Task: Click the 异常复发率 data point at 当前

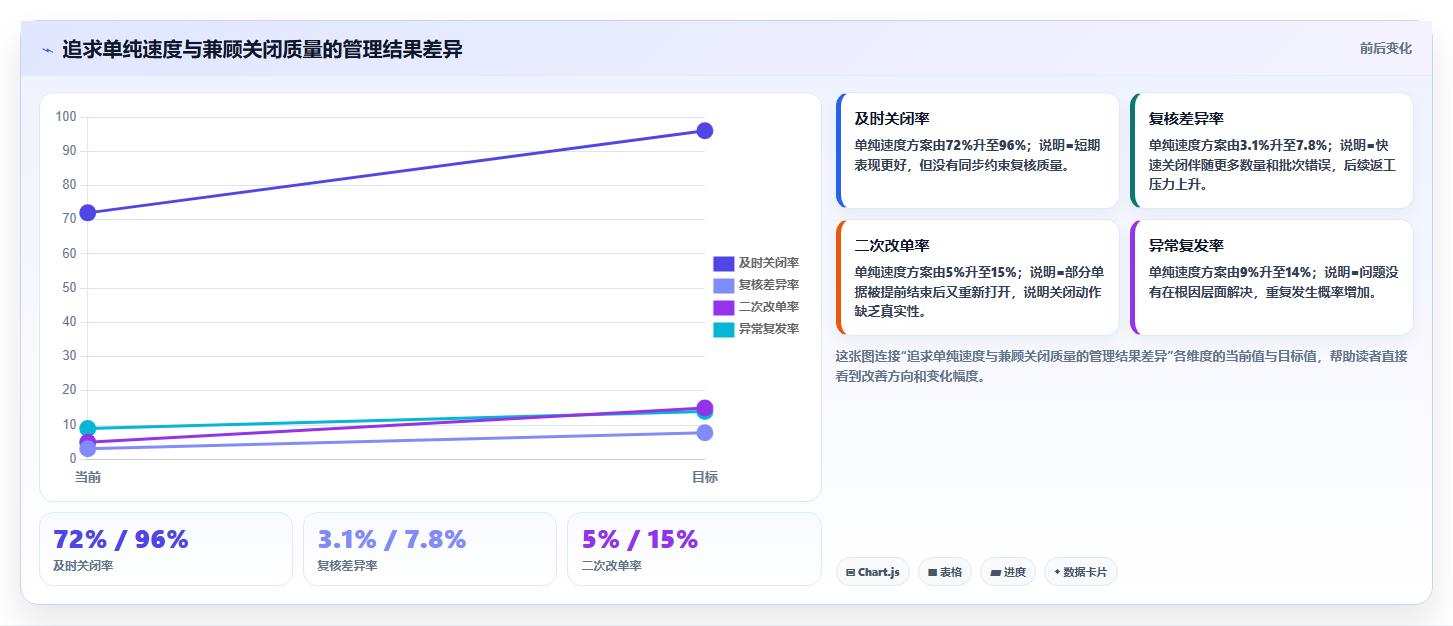Action: point(88,428)
